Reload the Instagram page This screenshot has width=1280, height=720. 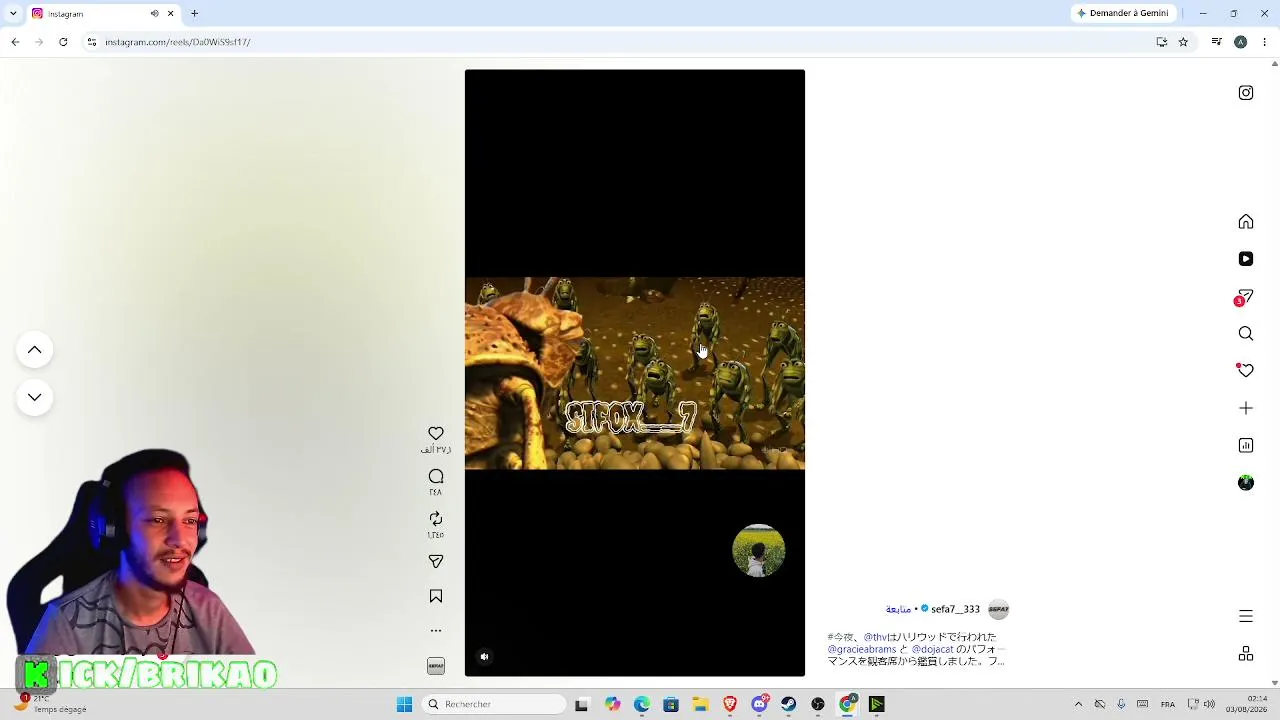63,42
